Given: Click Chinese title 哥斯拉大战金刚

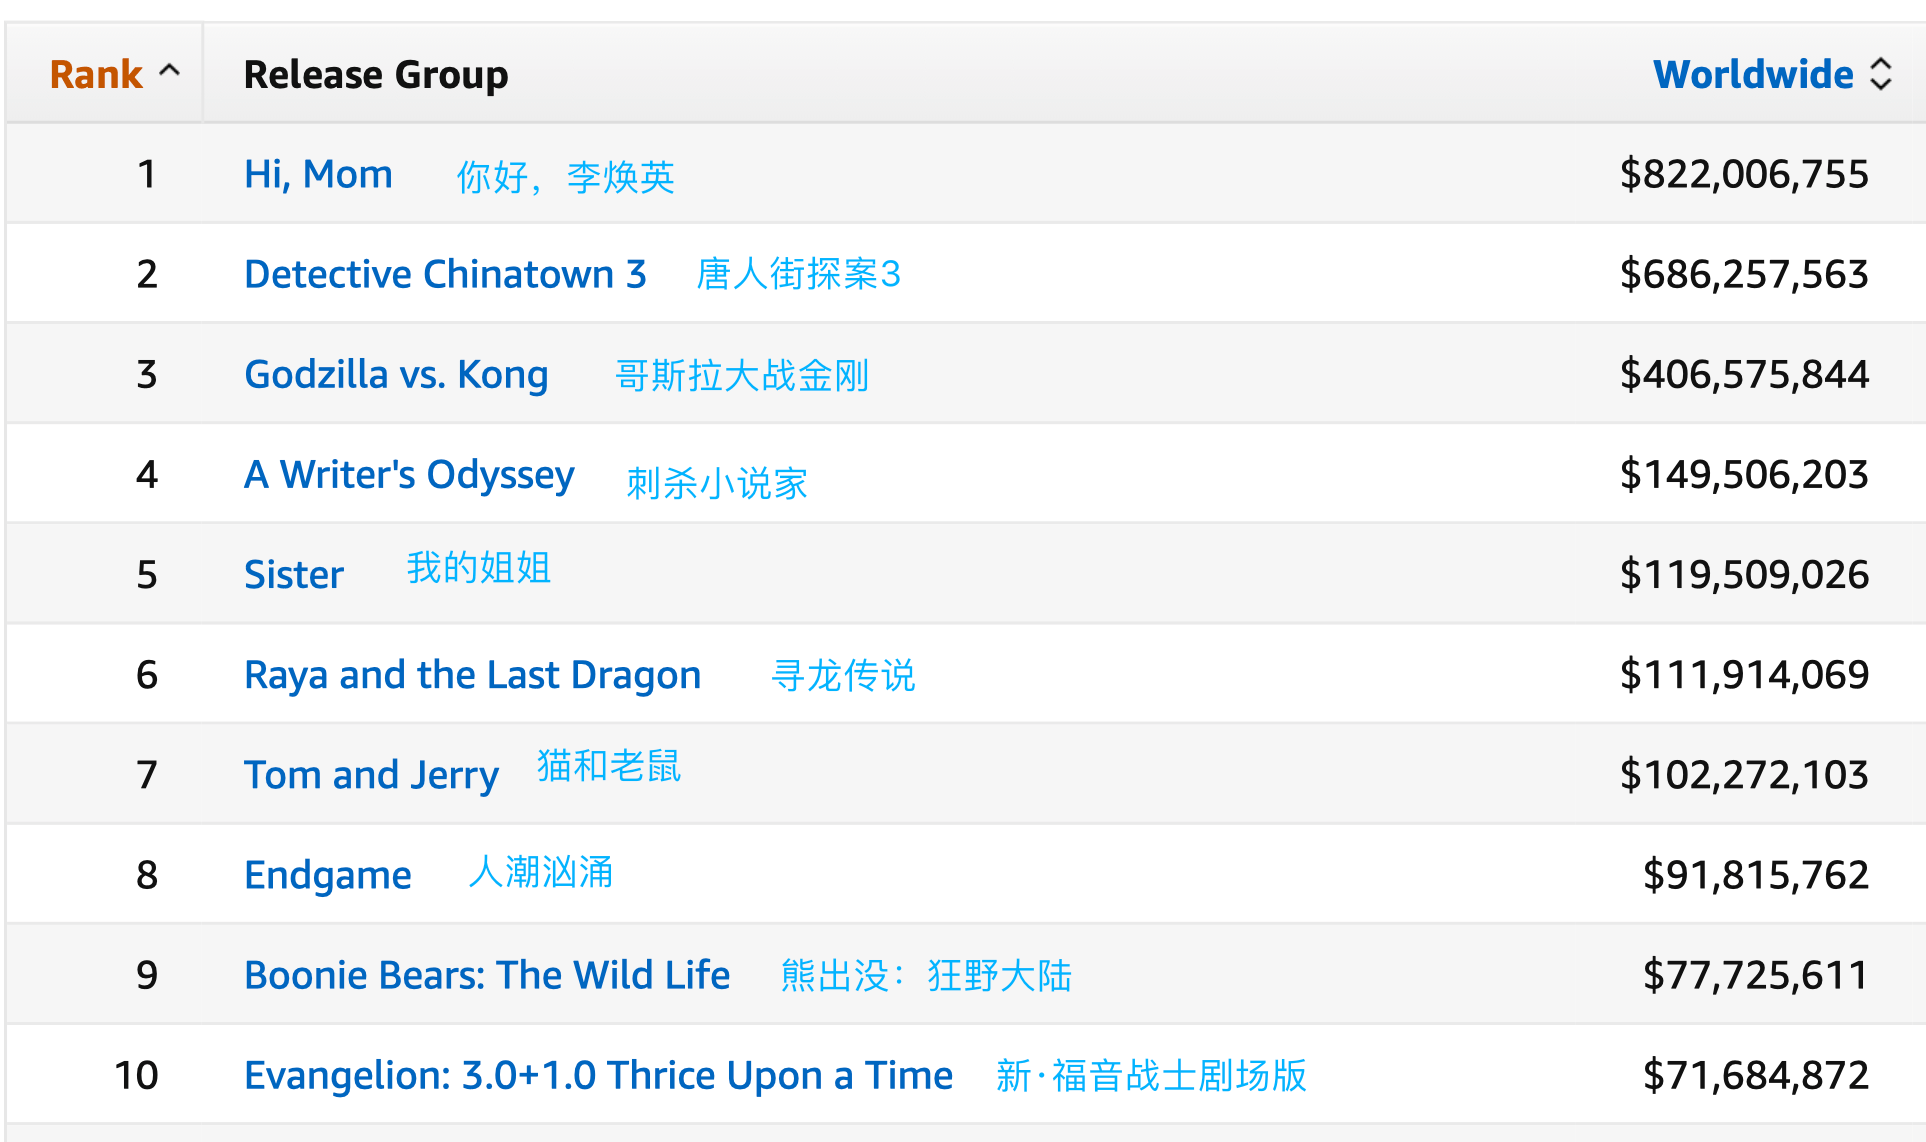Looking at the screenshot, I should [742, 376].
